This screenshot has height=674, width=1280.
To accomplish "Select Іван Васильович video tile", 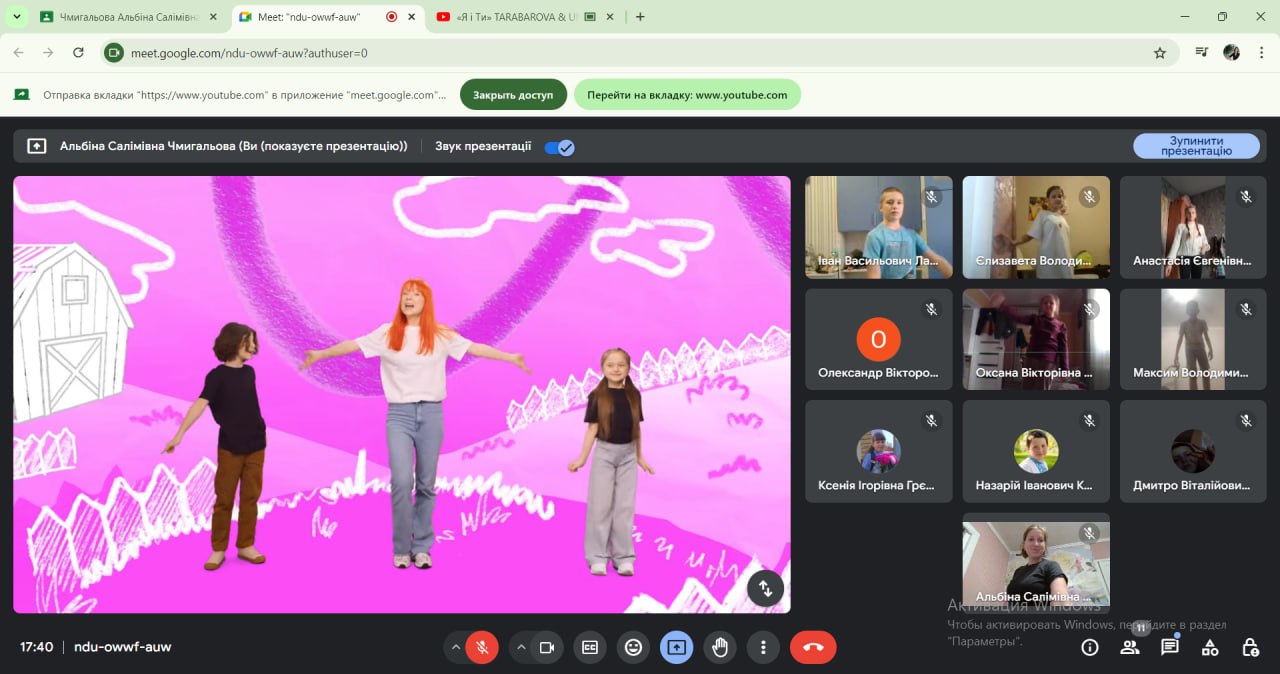I will [x=879, y=227].
